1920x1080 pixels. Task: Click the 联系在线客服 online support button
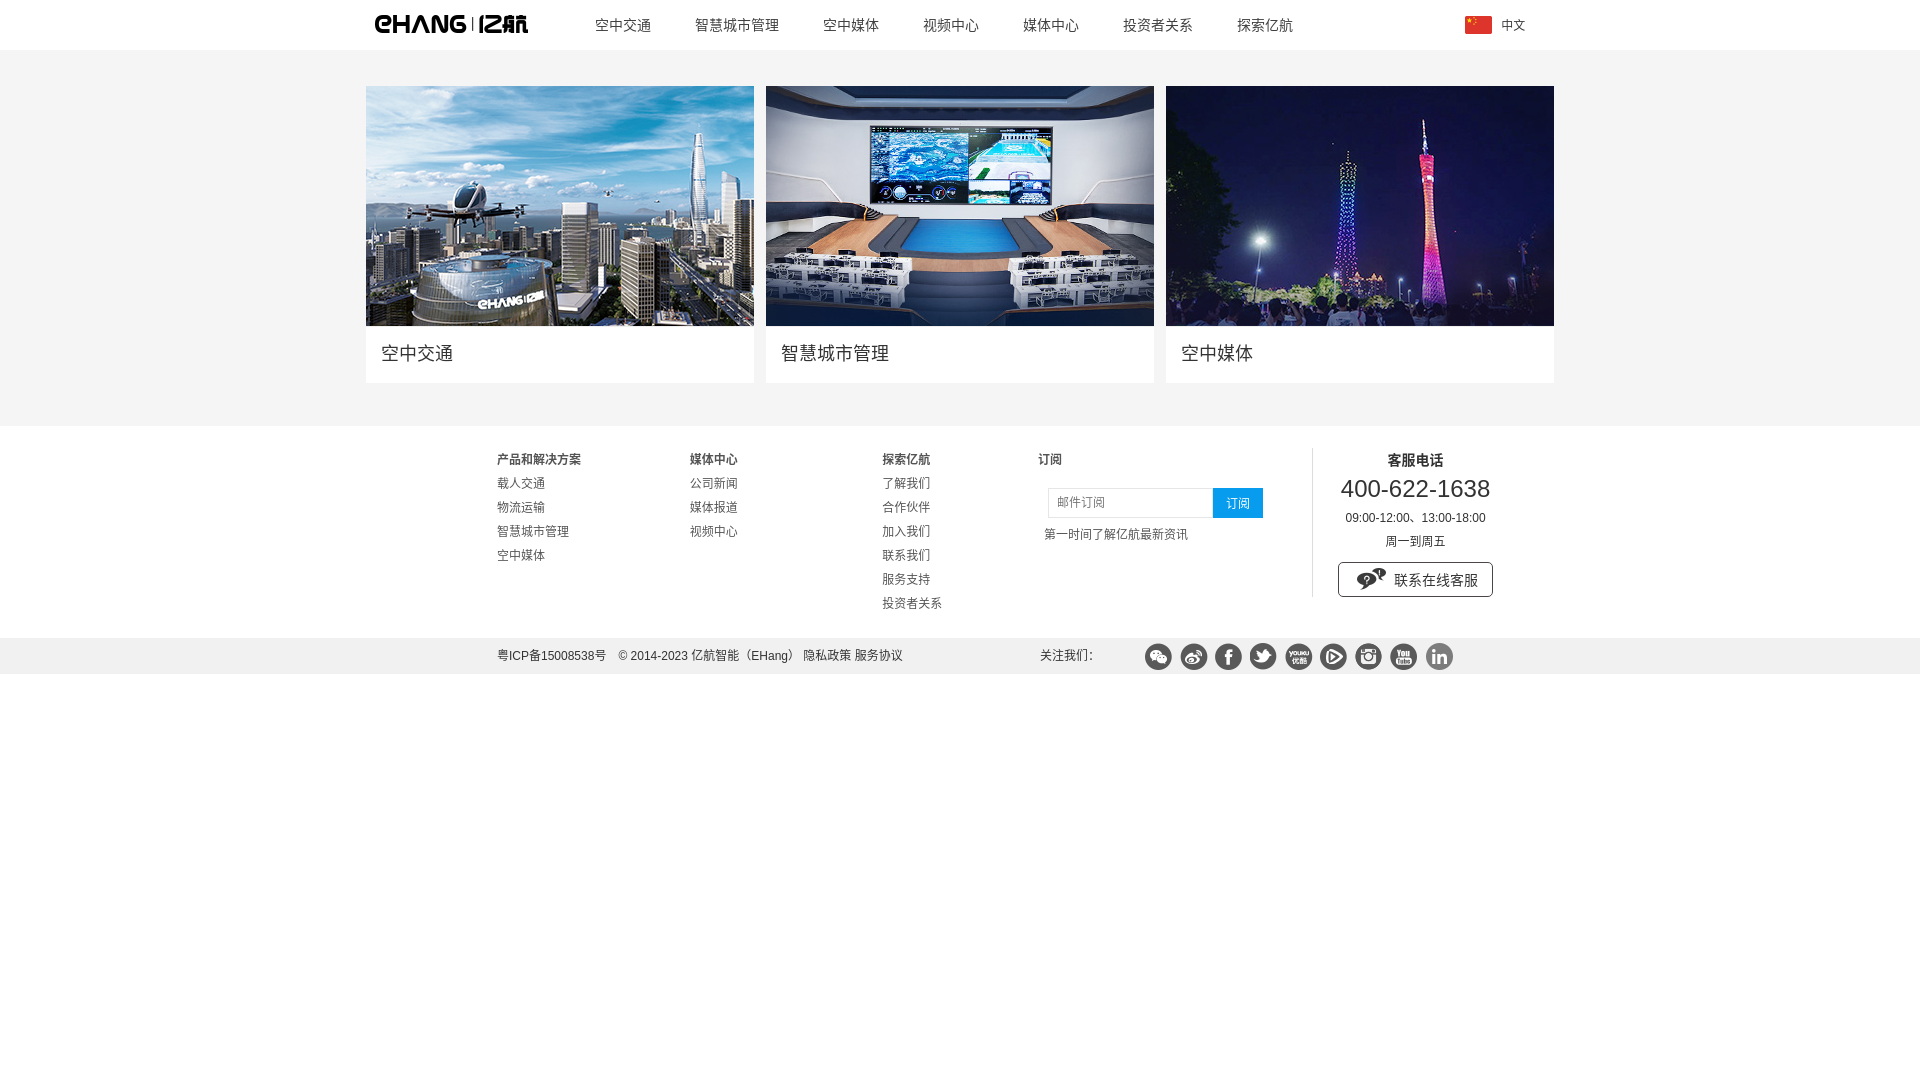click(1415, 579)
